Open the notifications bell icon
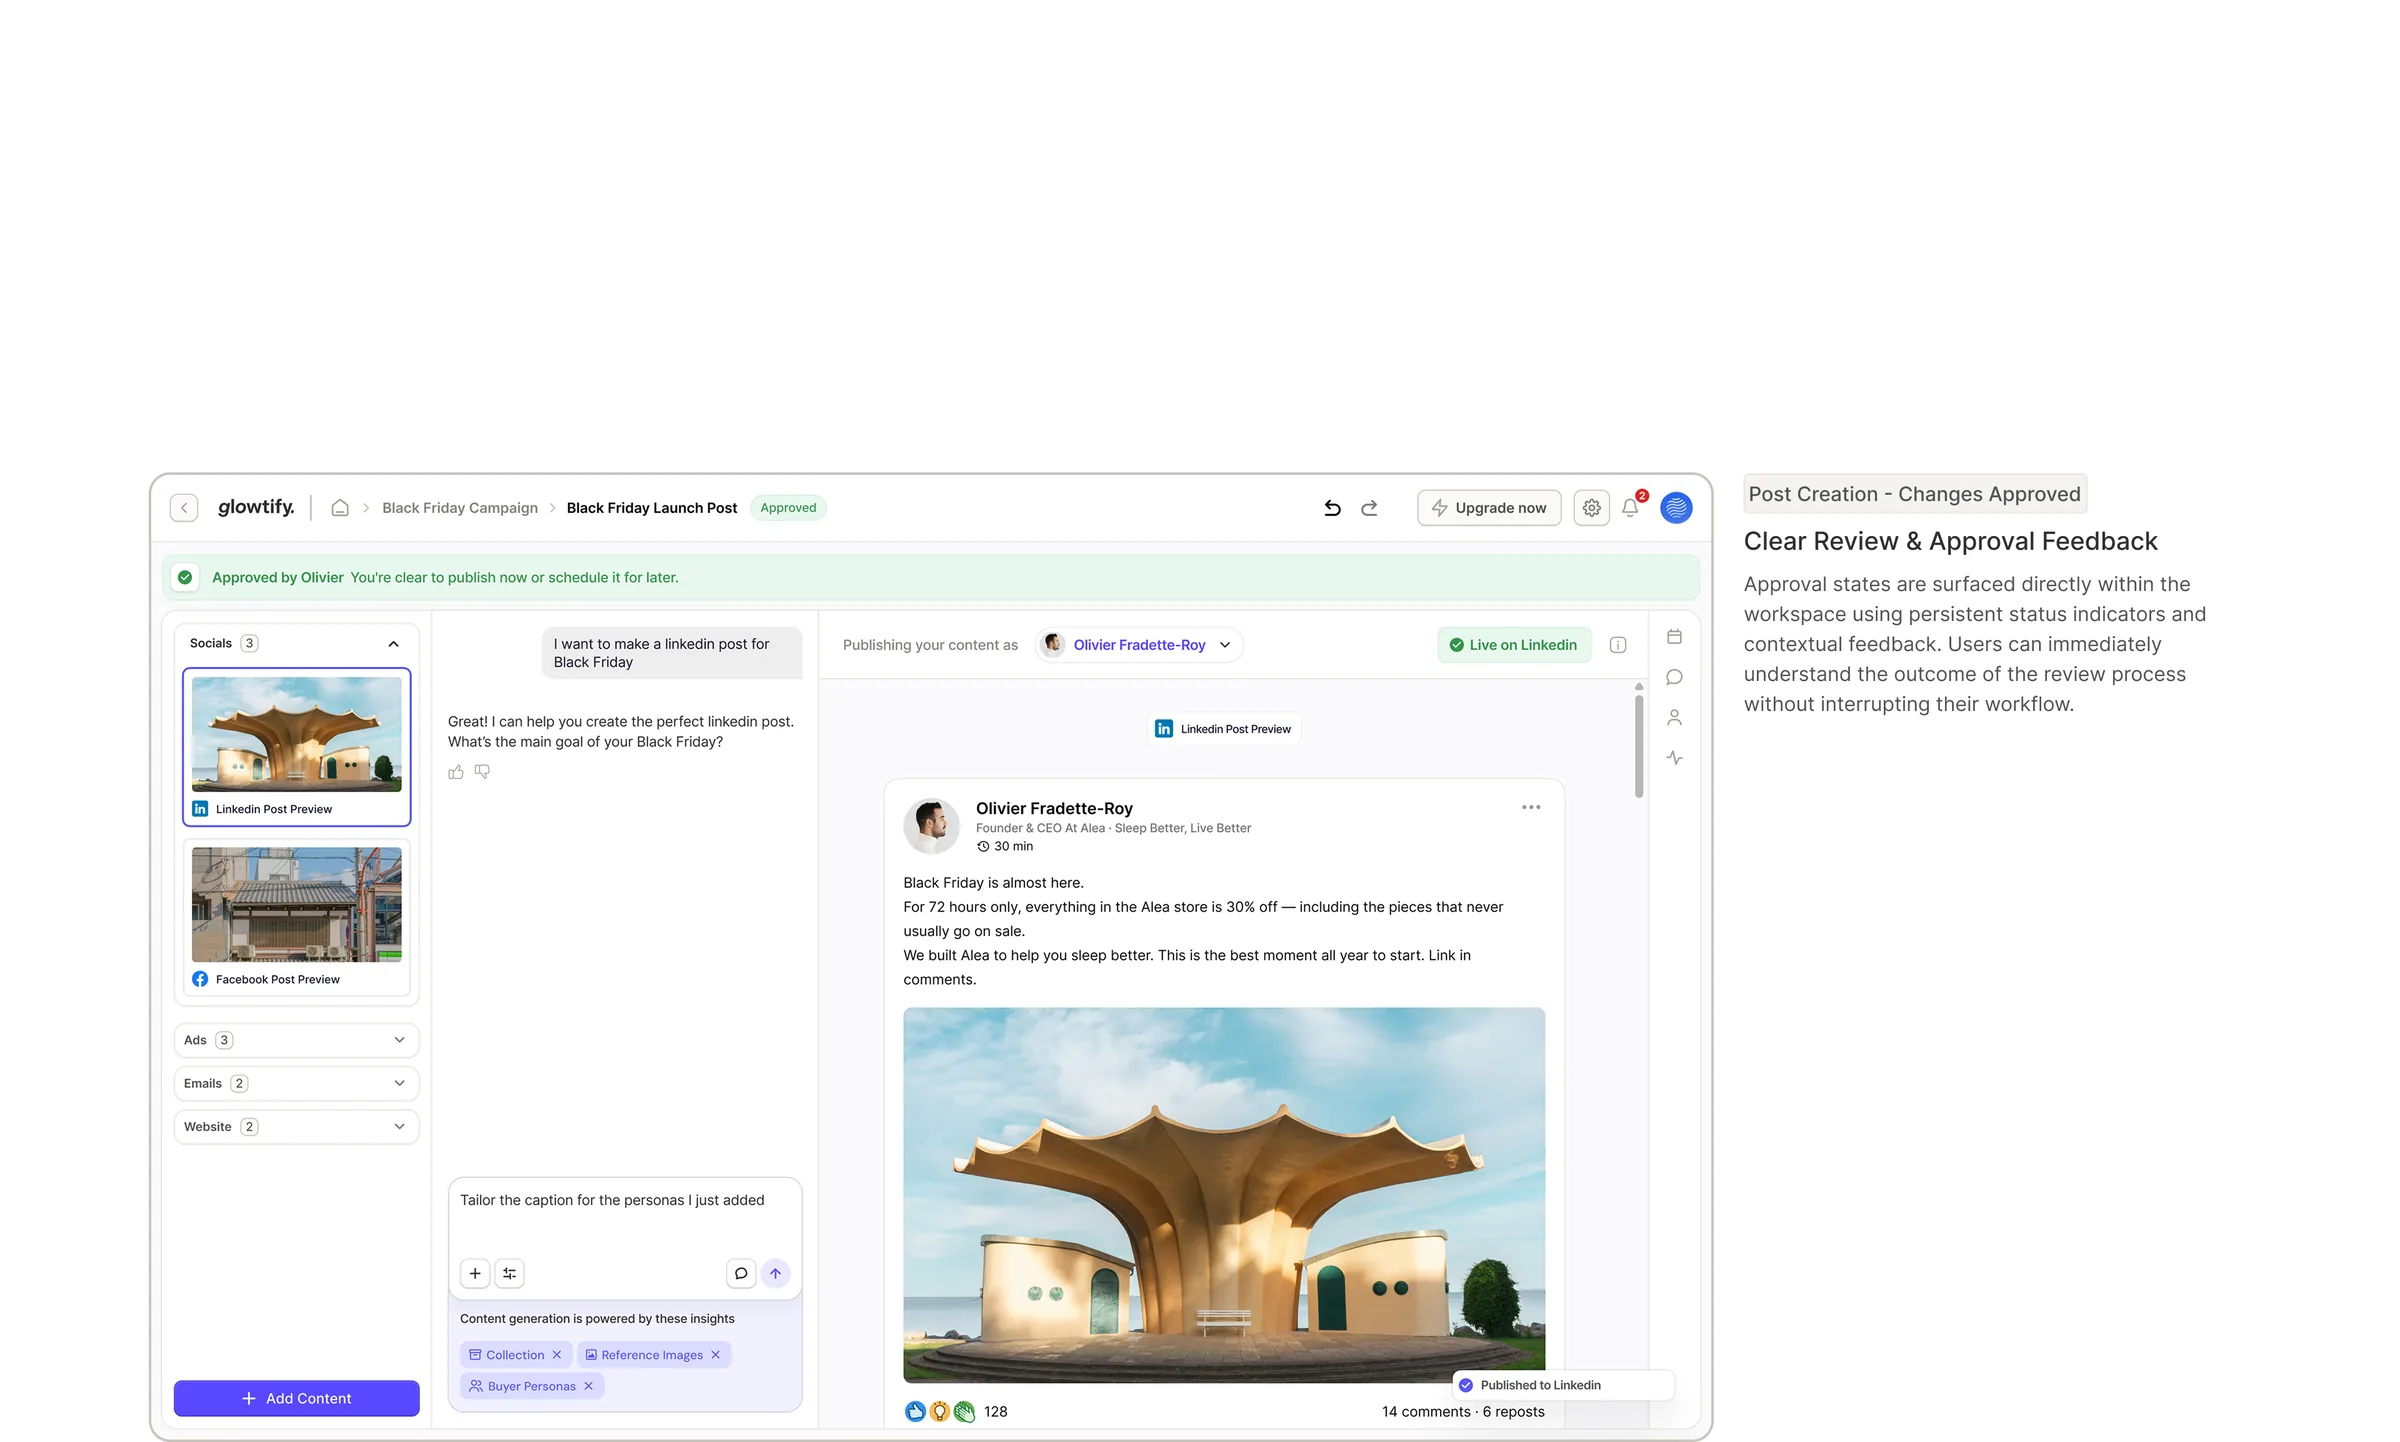 [x=1630, y=508]
